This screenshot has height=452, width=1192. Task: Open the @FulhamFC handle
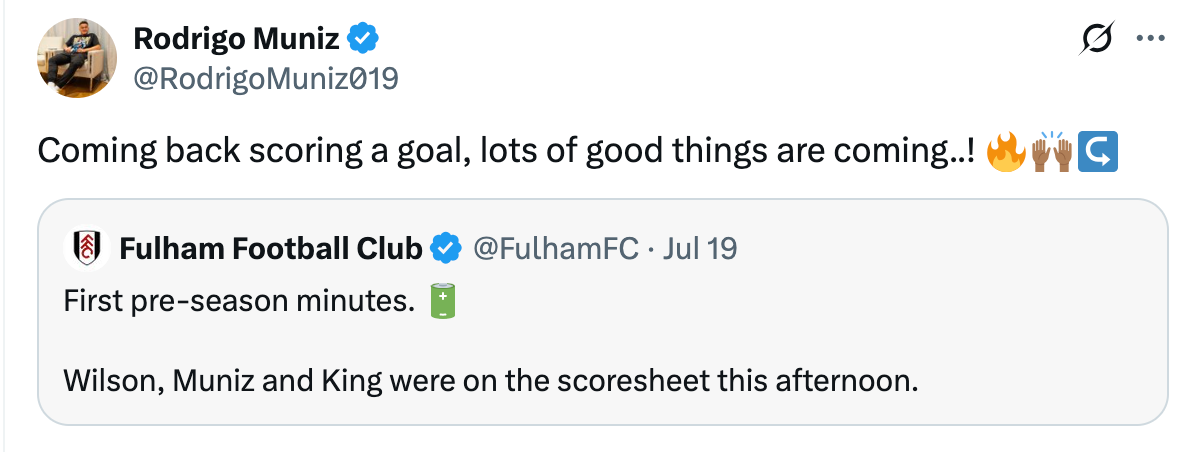click(x=554, y=248)
